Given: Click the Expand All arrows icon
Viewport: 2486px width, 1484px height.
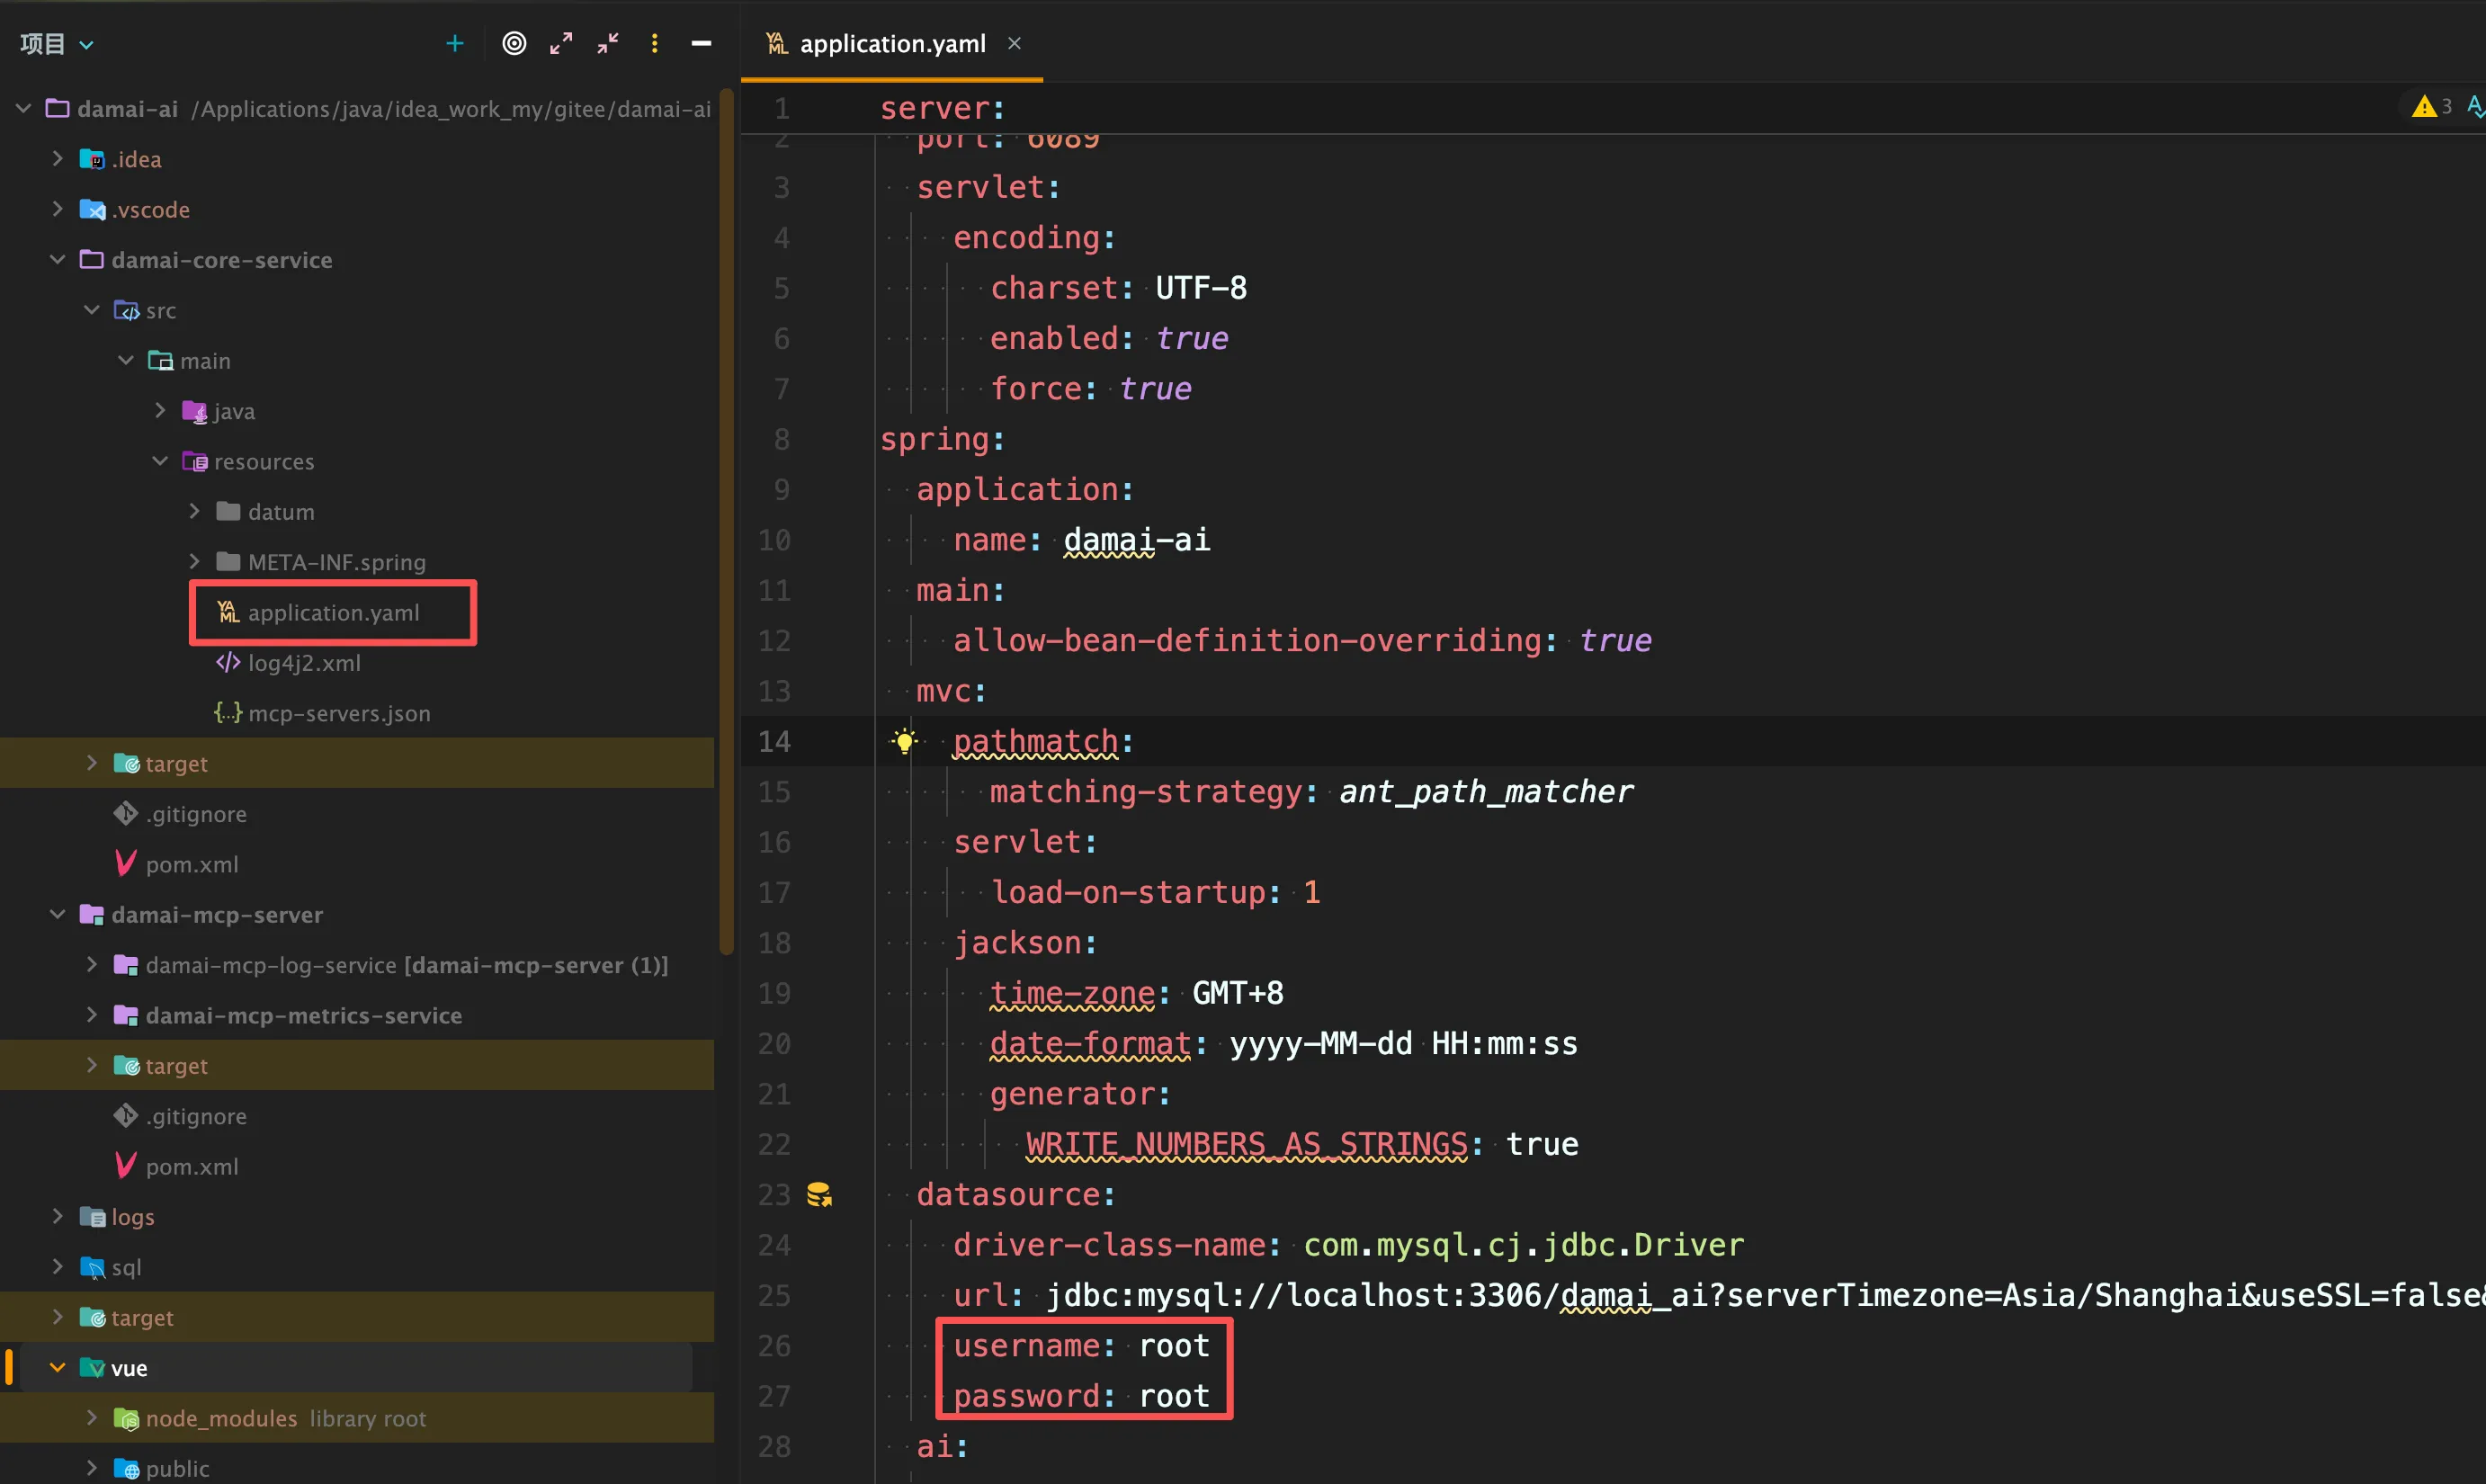Looking at the screenshot, I should coord(561,44).
